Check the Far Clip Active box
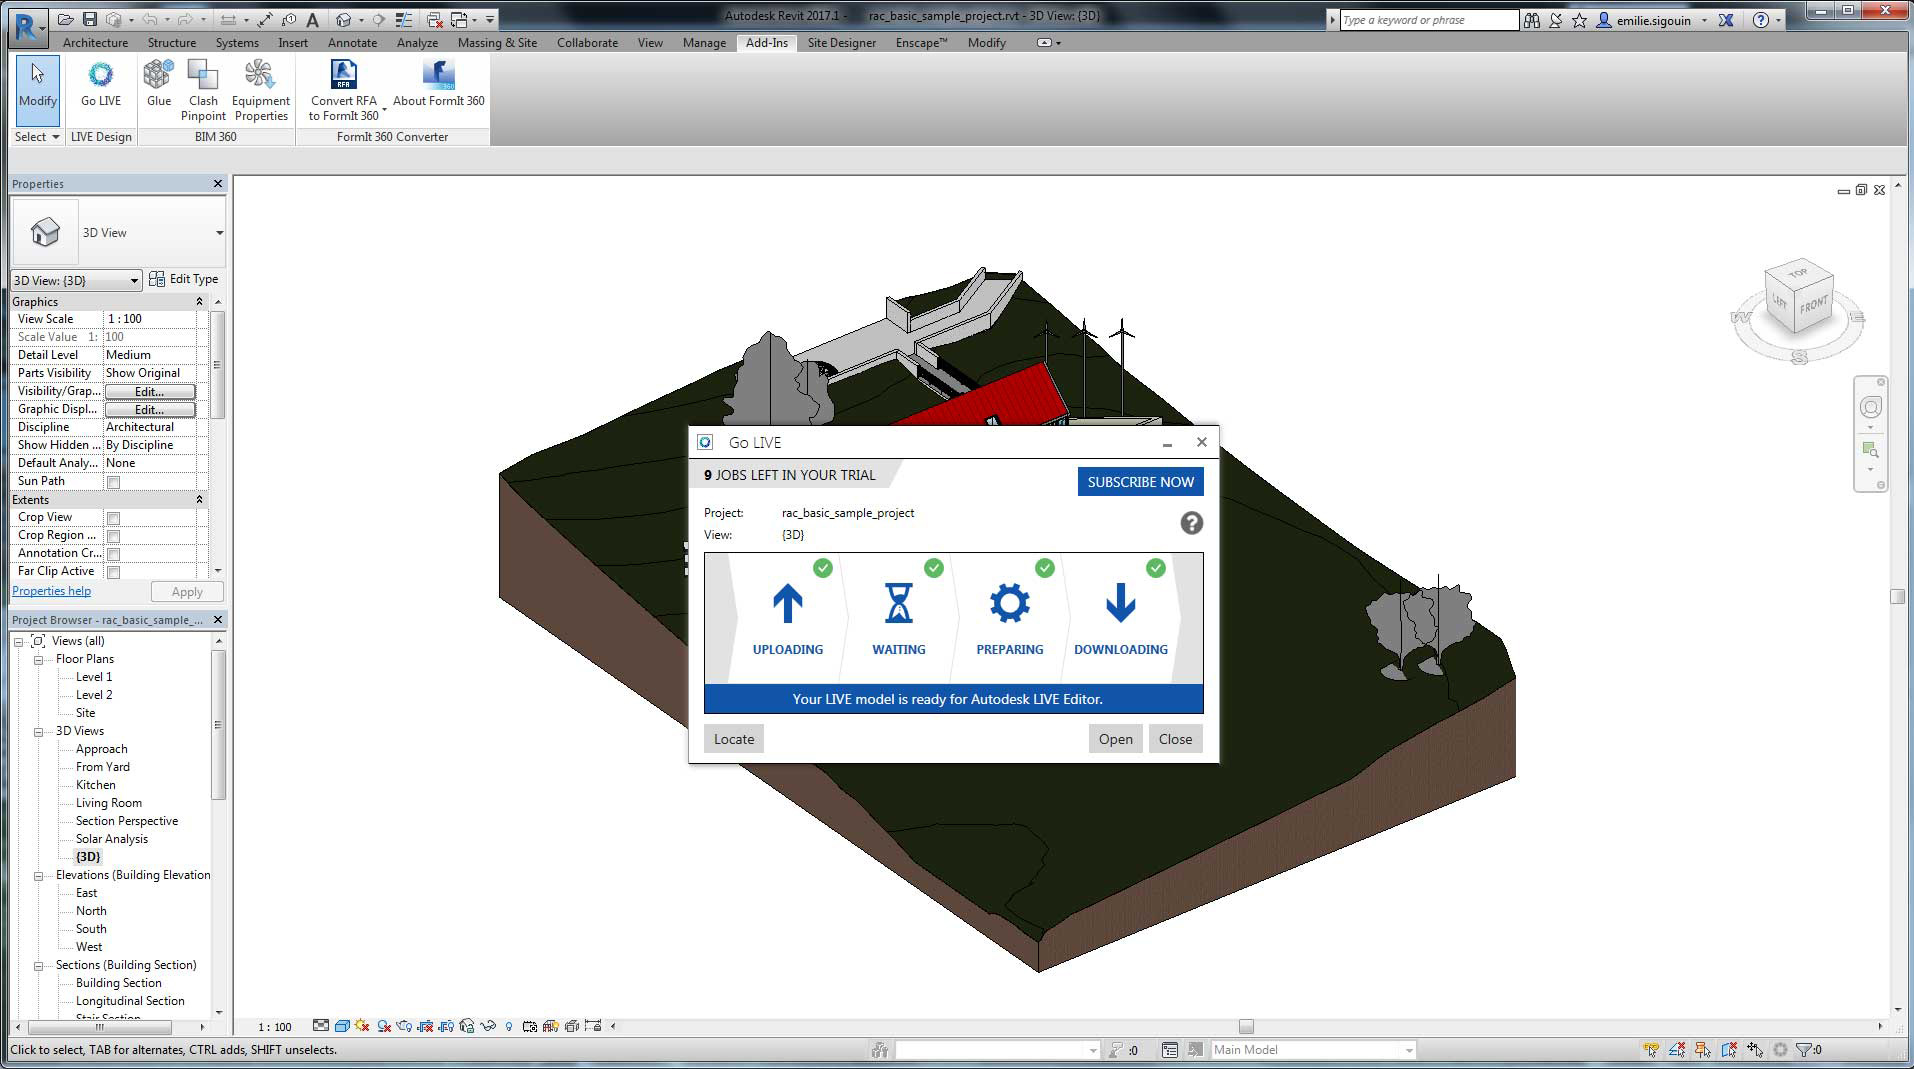 114,571
